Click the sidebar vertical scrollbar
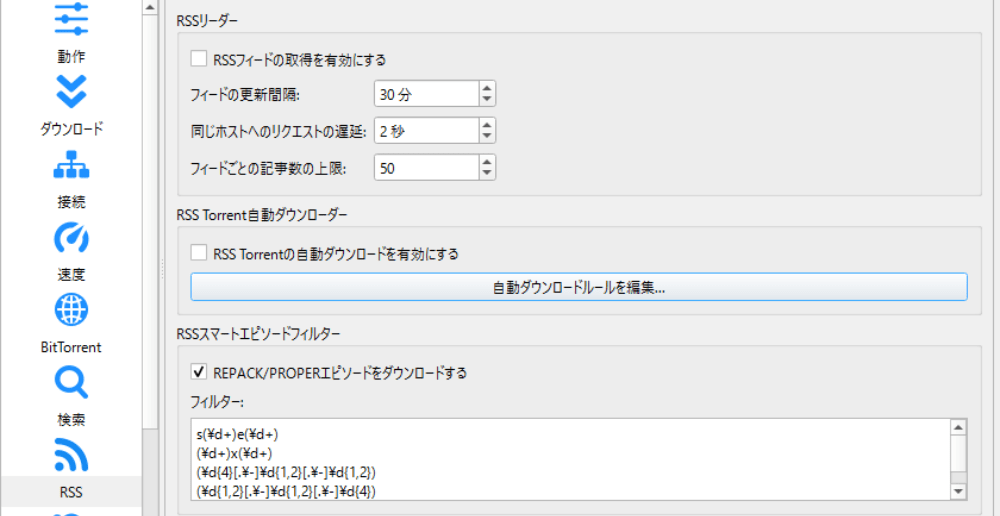1000x516 pixels. [150, 250]
